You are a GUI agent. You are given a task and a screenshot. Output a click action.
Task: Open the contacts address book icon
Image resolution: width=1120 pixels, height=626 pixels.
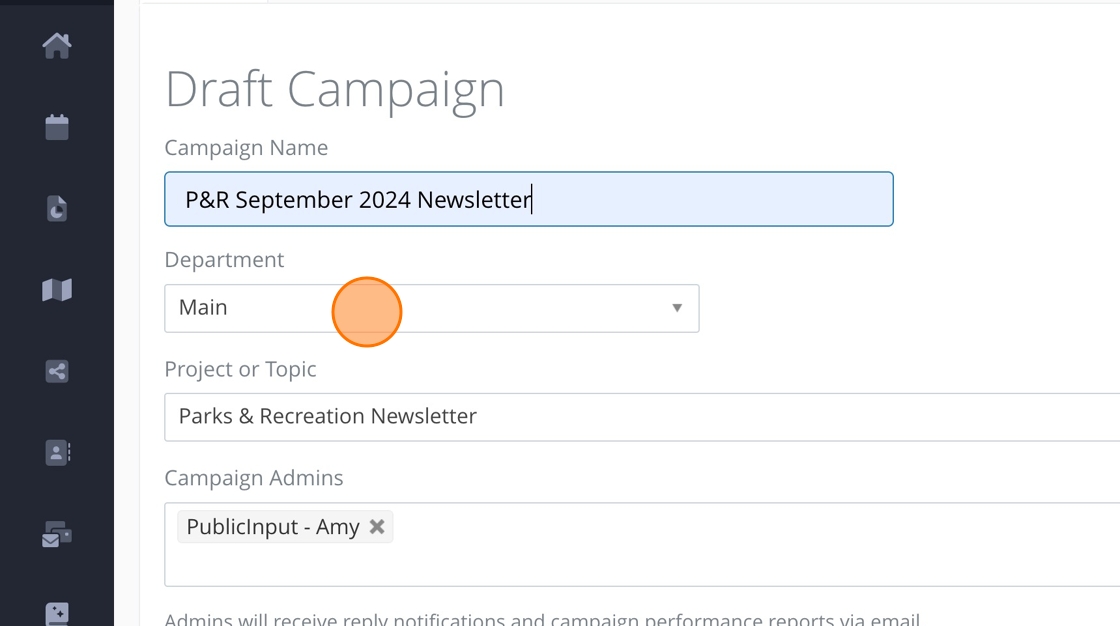(x=57, y=453)
